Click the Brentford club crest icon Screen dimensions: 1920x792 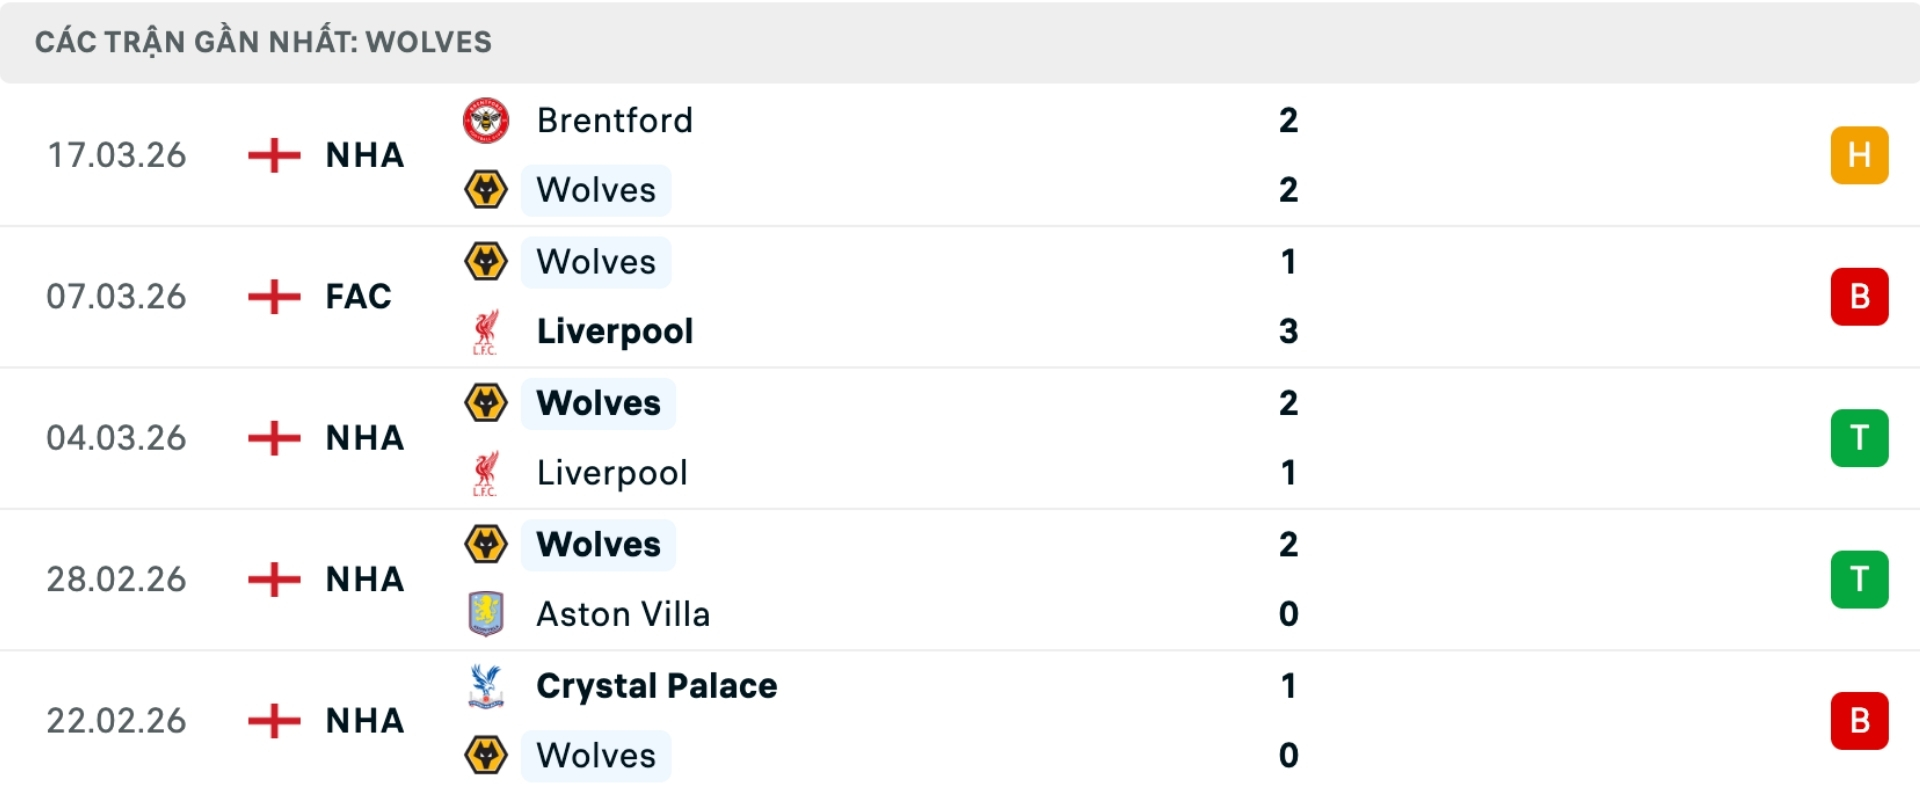(x=486, y=121)
